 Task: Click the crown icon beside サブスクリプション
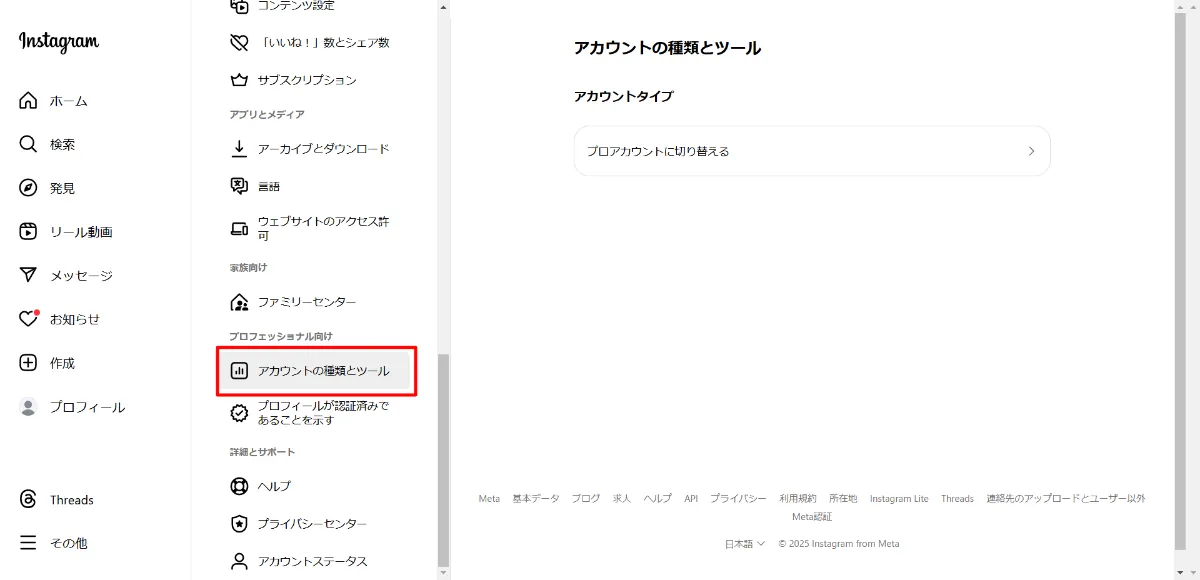[239, 80]
